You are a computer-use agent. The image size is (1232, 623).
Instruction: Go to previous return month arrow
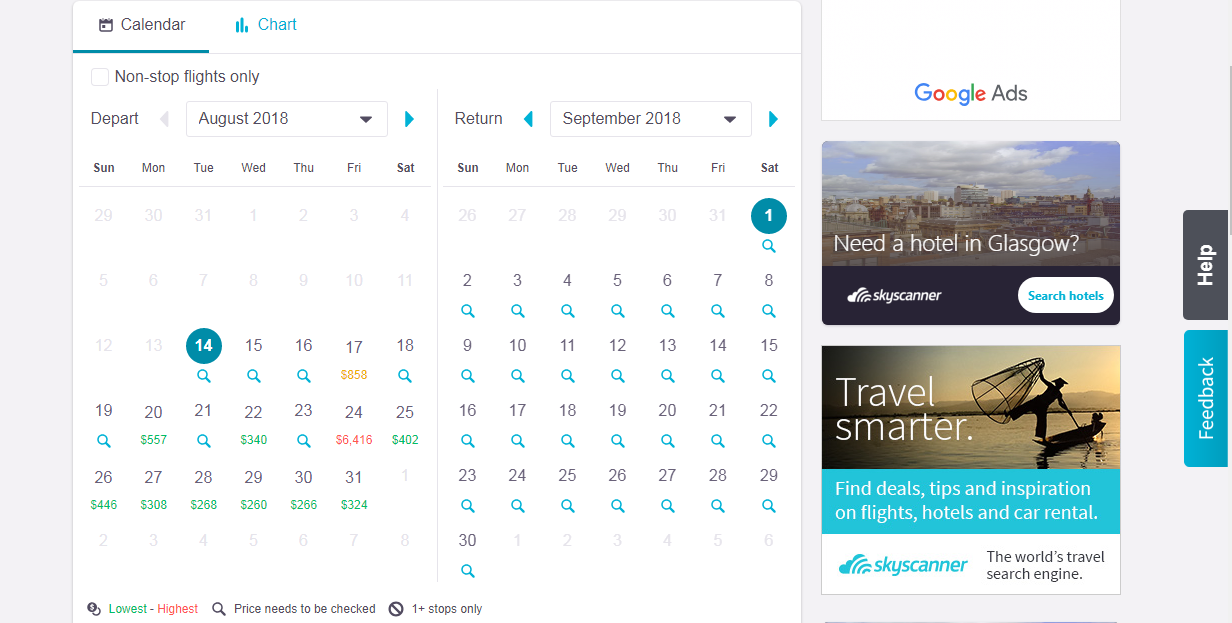click(x=528, y=119)
